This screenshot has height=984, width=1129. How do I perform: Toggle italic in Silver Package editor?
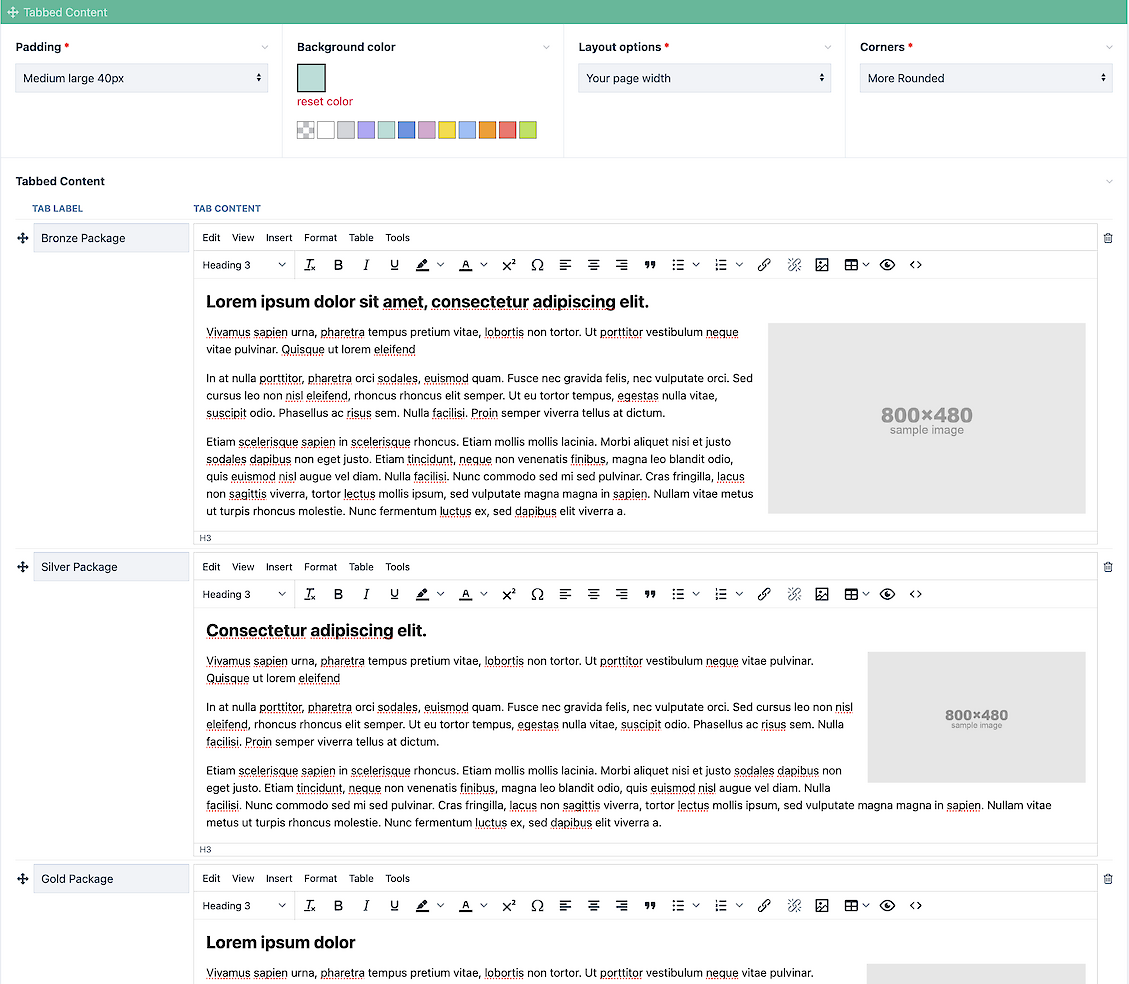(x=366, y=594)
